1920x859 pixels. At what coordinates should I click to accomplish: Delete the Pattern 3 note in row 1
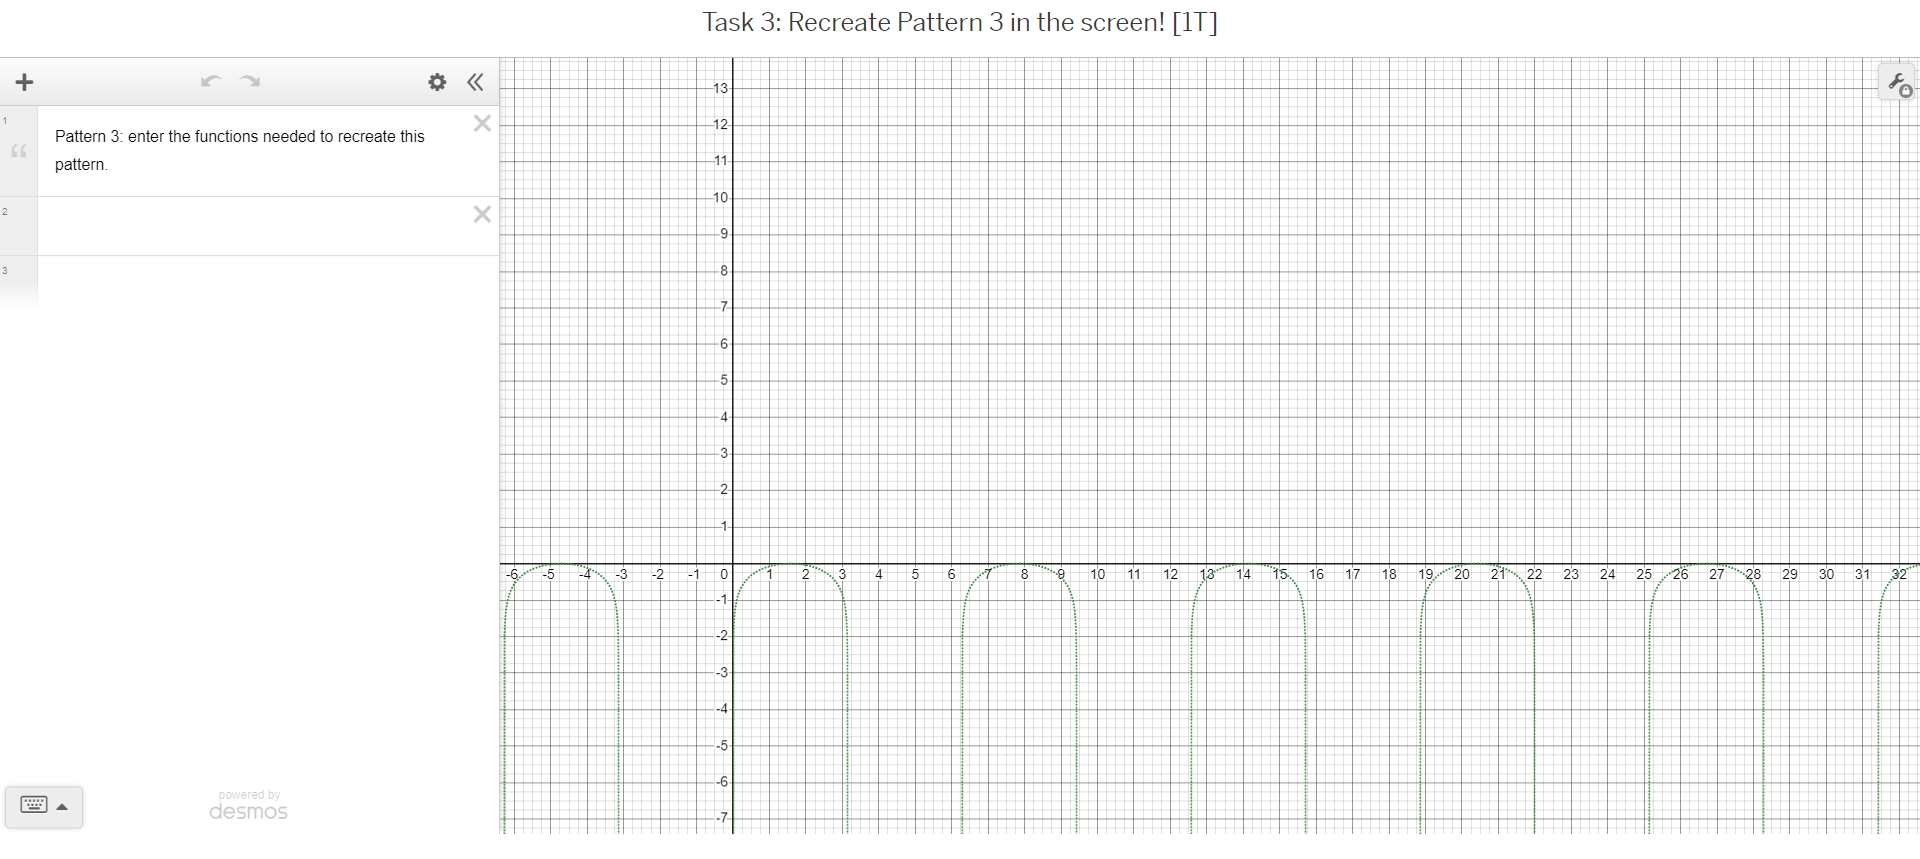pos(482,123)
